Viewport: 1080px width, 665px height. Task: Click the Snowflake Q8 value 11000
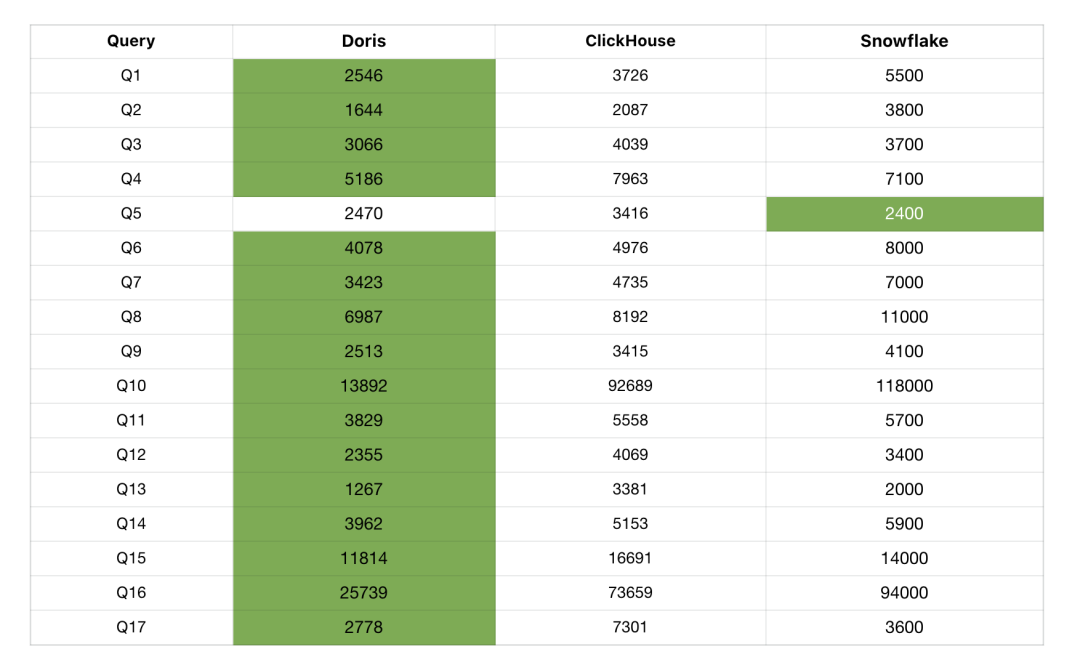904,317
